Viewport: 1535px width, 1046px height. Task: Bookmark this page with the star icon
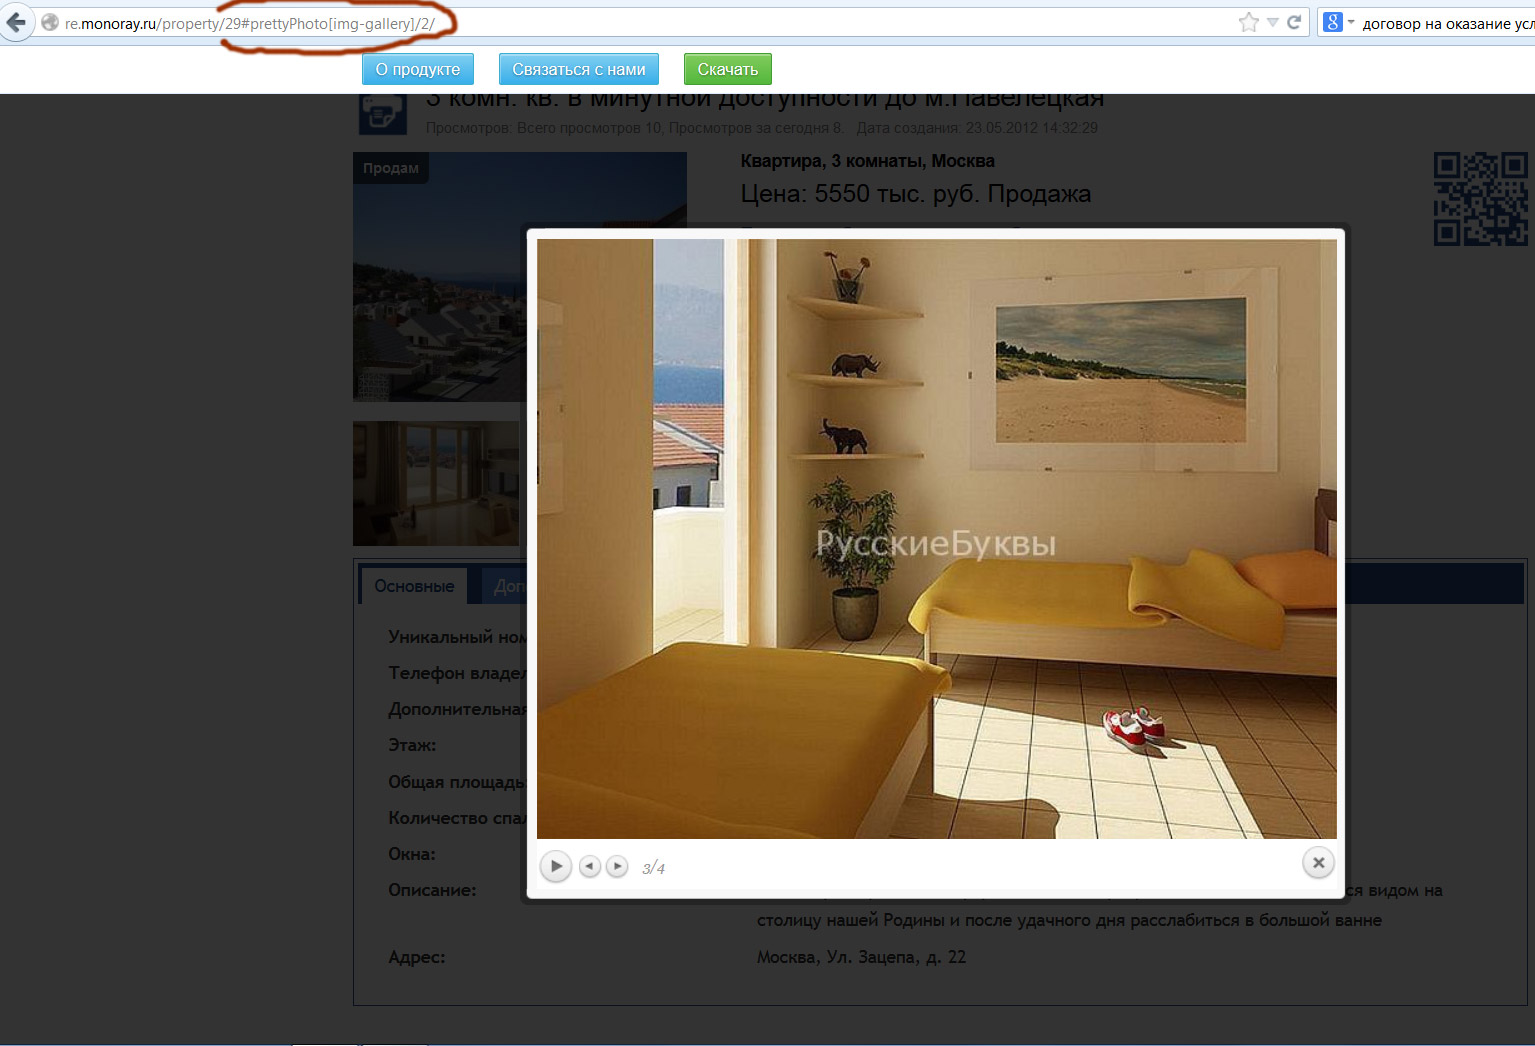[x=1248, y=22]
